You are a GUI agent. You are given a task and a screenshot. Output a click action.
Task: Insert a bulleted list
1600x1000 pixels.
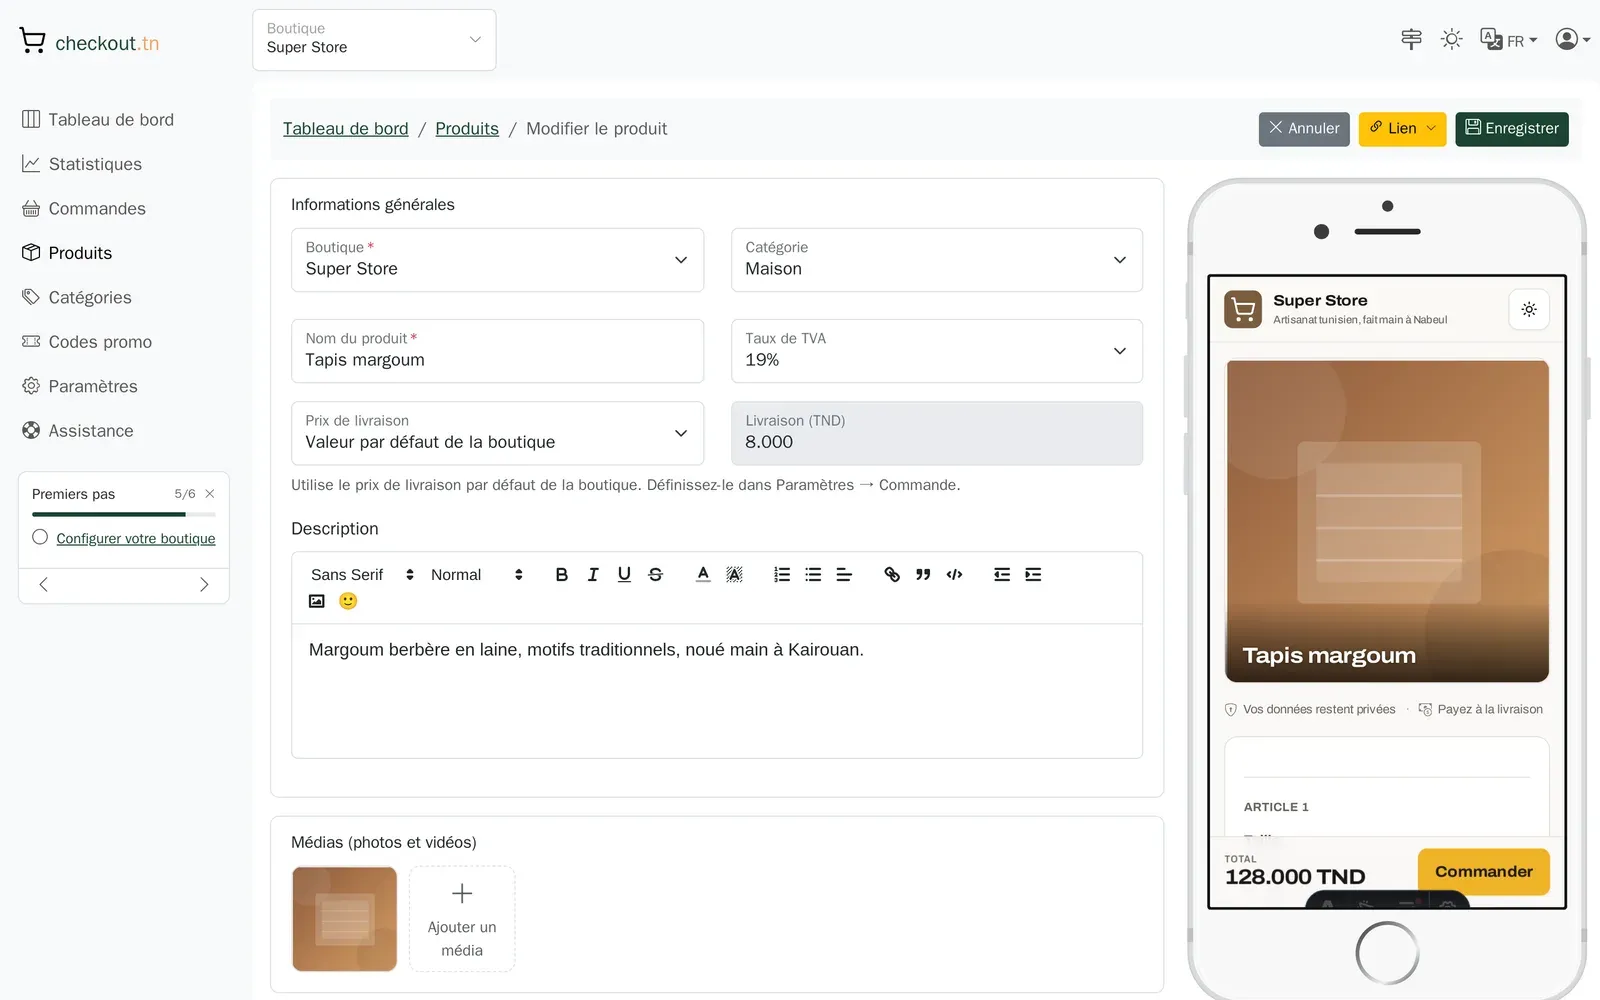point(813,575)
